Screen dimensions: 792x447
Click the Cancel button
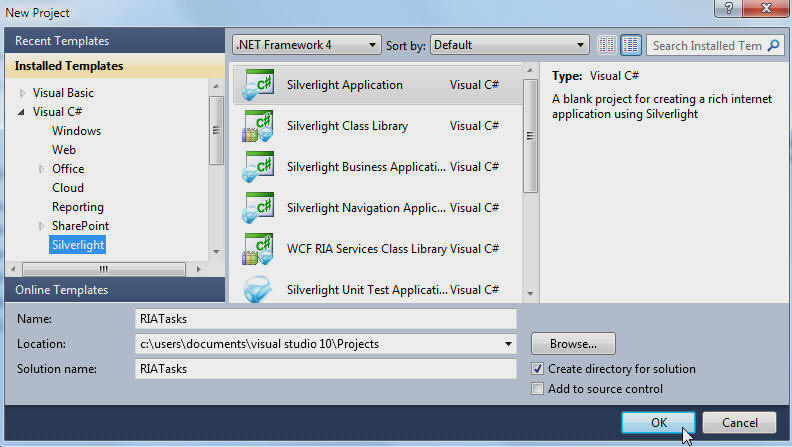pos(739,423)
